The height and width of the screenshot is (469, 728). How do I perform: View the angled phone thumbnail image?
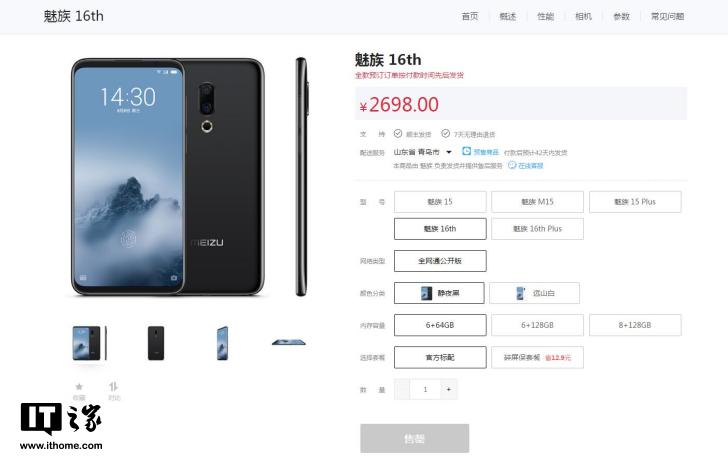tap(222, 343)
